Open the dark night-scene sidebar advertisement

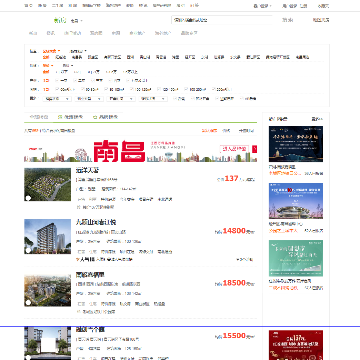296,144
